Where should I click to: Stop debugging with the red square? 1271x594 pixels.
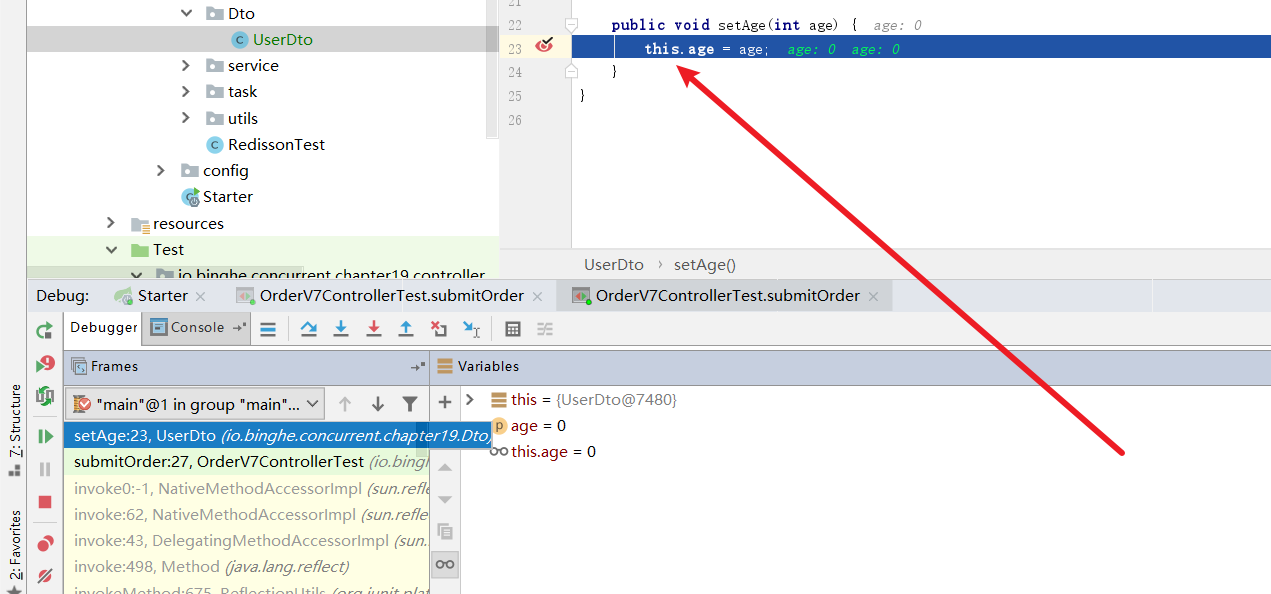tap(45, 502)
